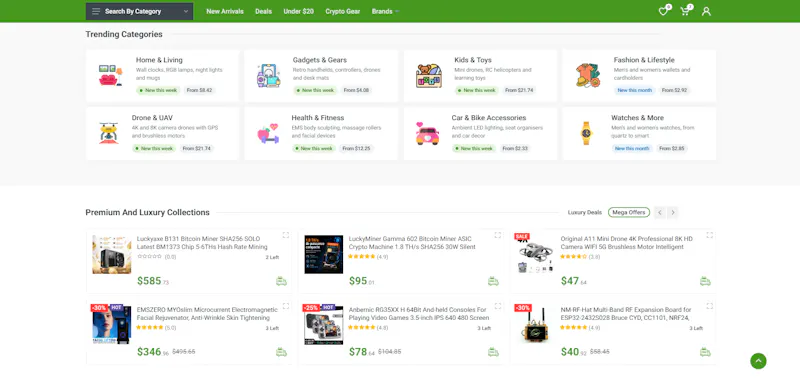Open Car & Bike Accessories category link
The width and height of the screenshot is (800, 382).
[489, 117]
